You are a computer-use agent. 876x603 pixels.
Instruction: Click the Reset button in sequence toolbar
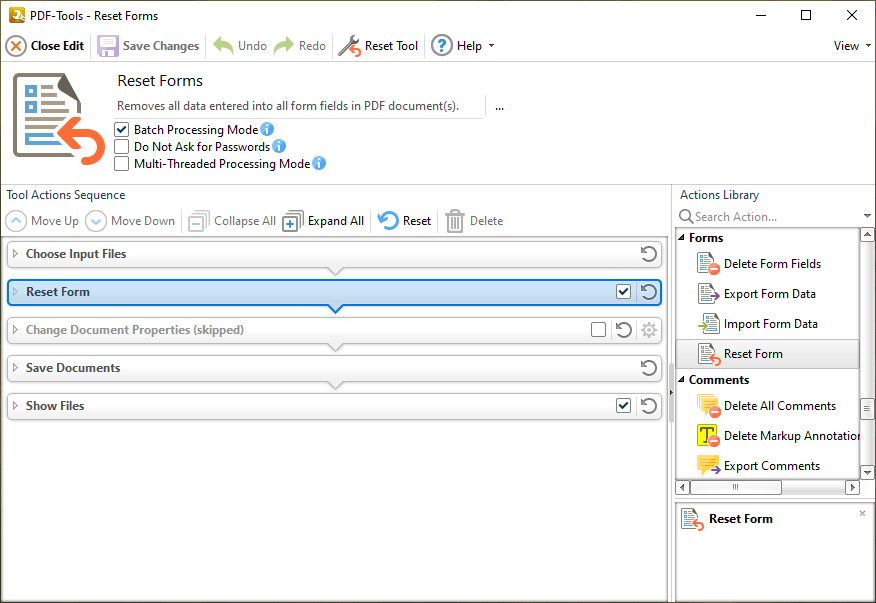405,221
